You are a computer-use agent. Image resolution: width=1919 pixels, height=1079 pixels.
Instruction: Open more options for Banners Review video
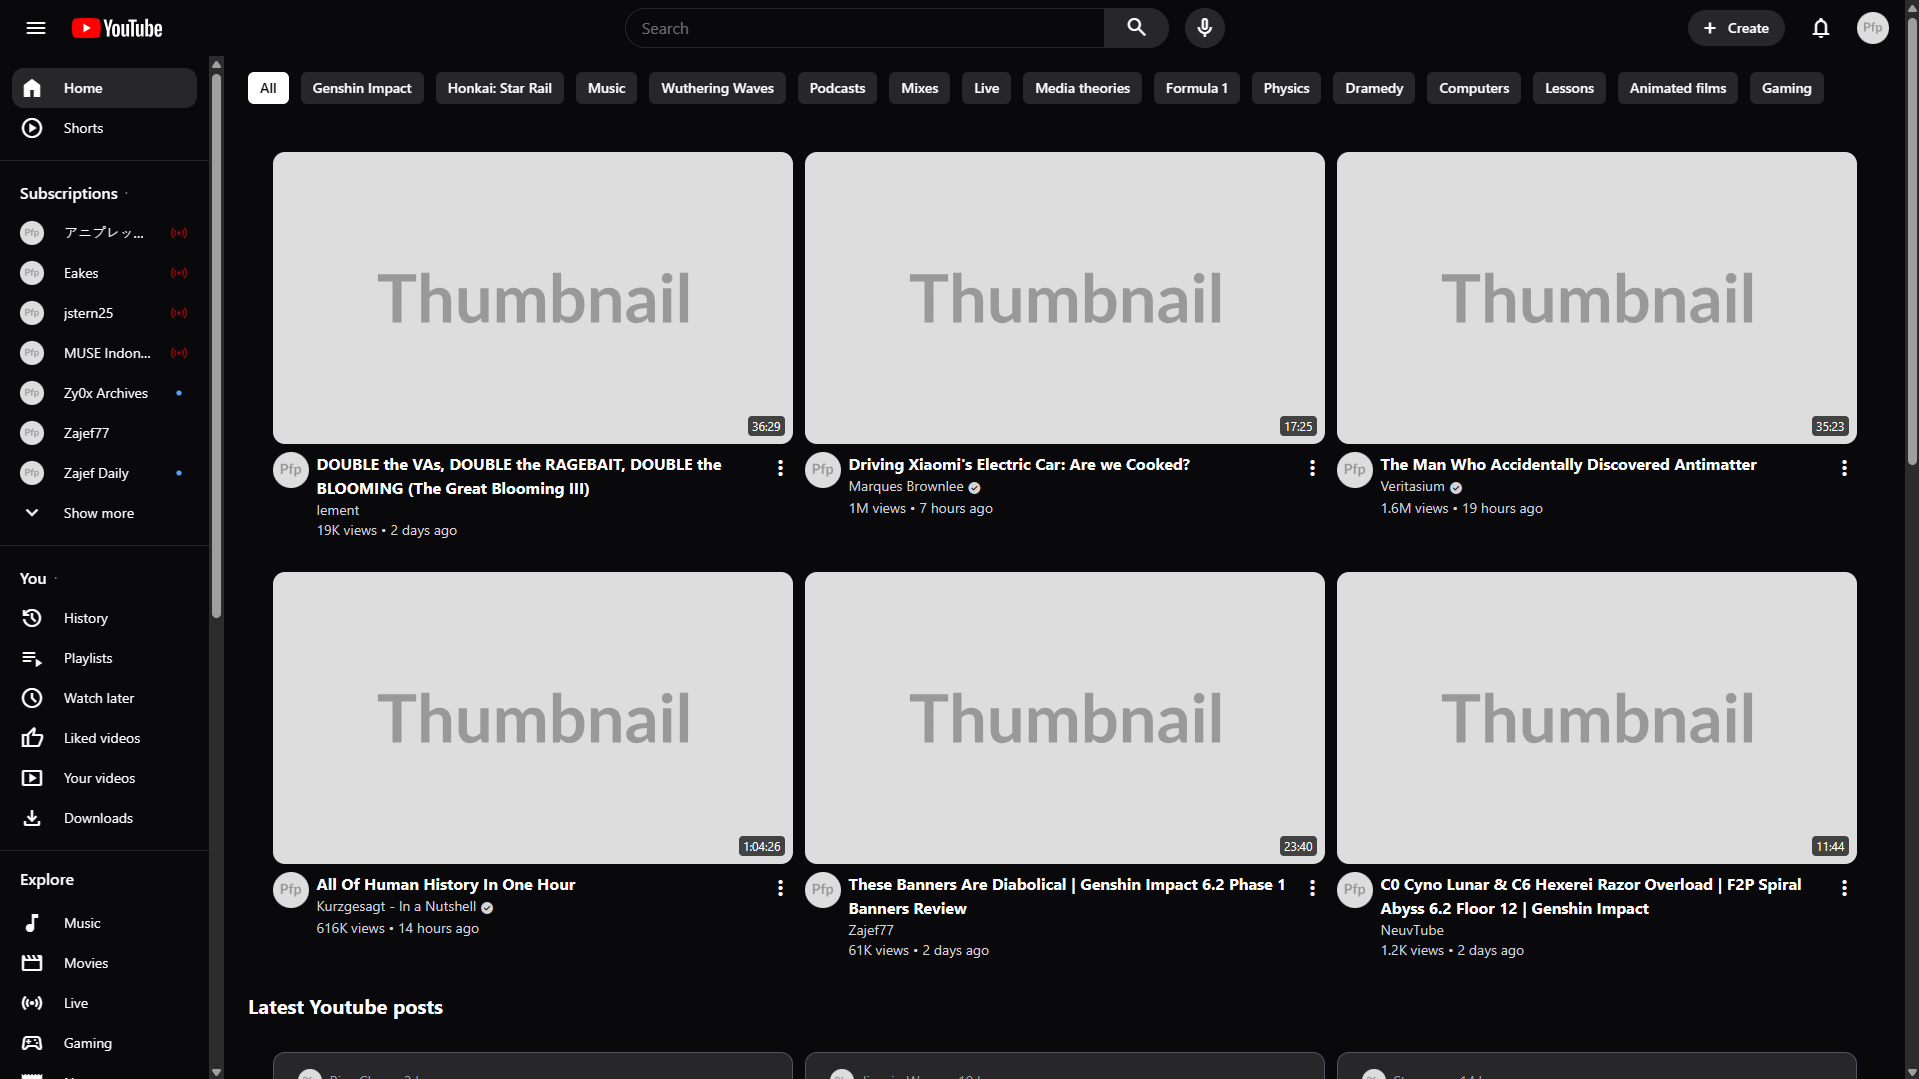(x=1312, y=888)
